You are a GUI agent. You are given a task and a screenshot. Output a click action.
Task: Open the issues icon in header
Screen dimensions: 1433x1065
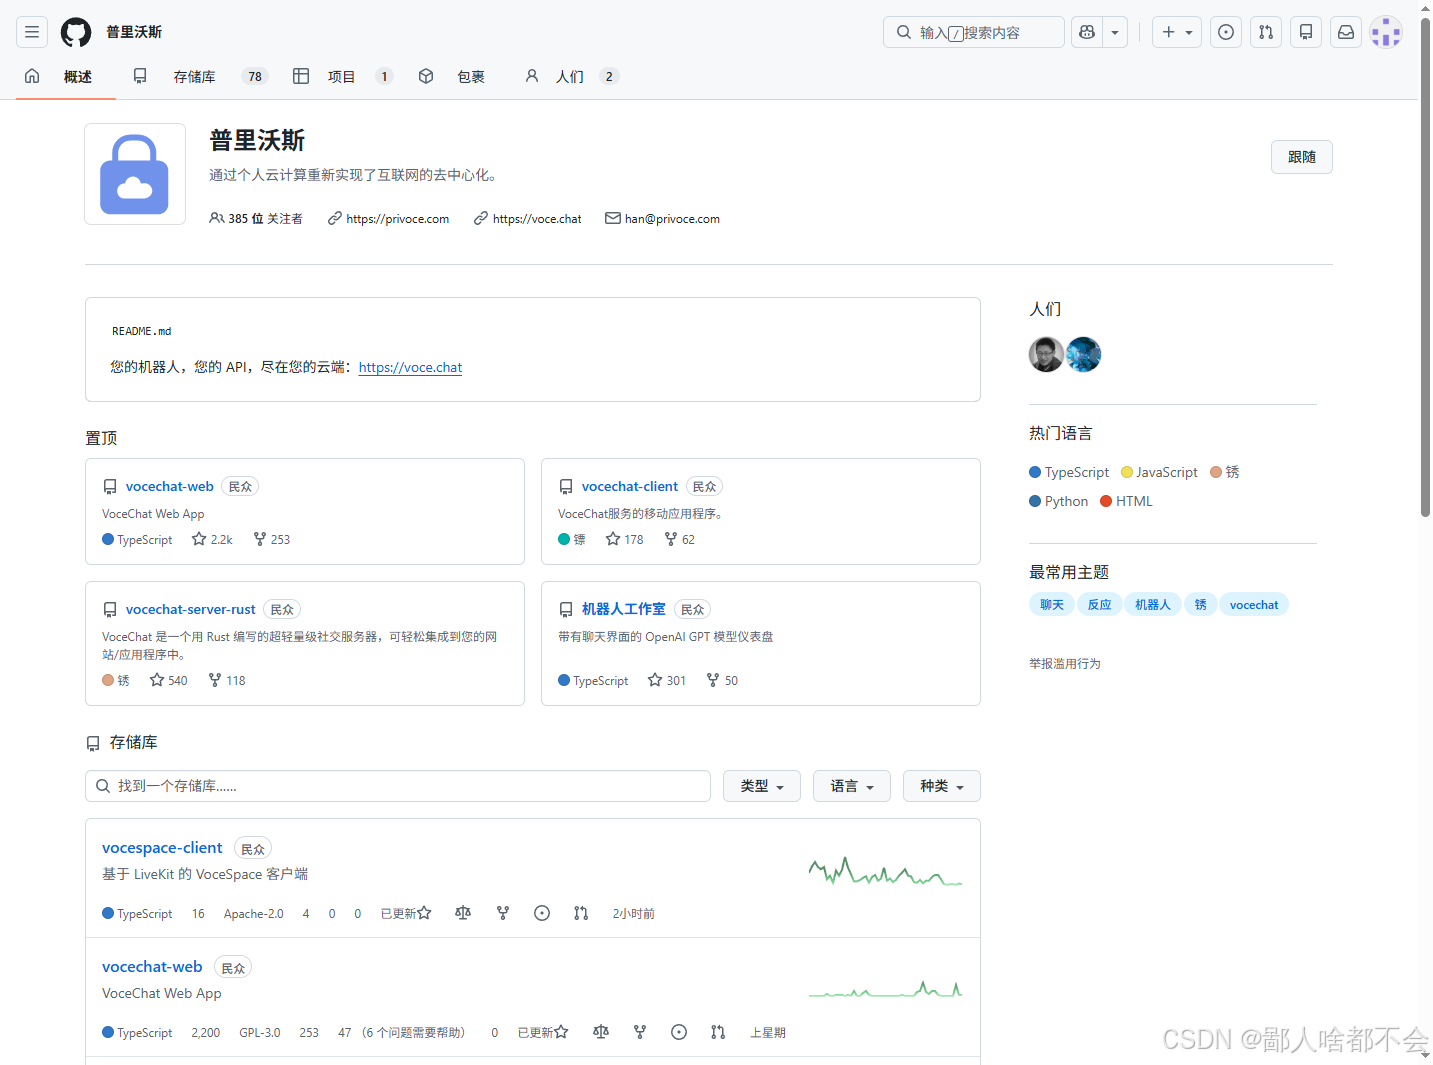[x=1226, y=32]
